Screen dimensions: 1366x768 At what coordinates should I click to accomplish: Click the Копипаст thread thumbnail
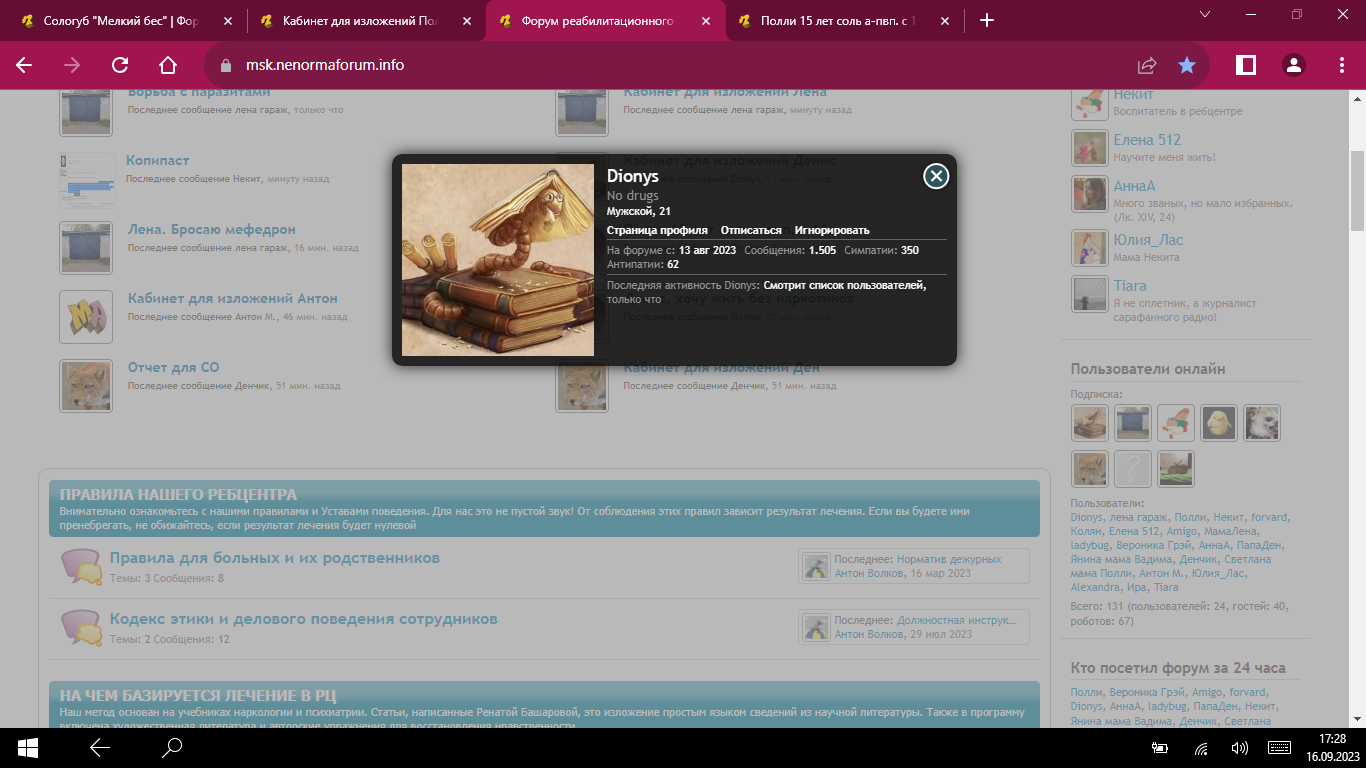pos(86,179)
